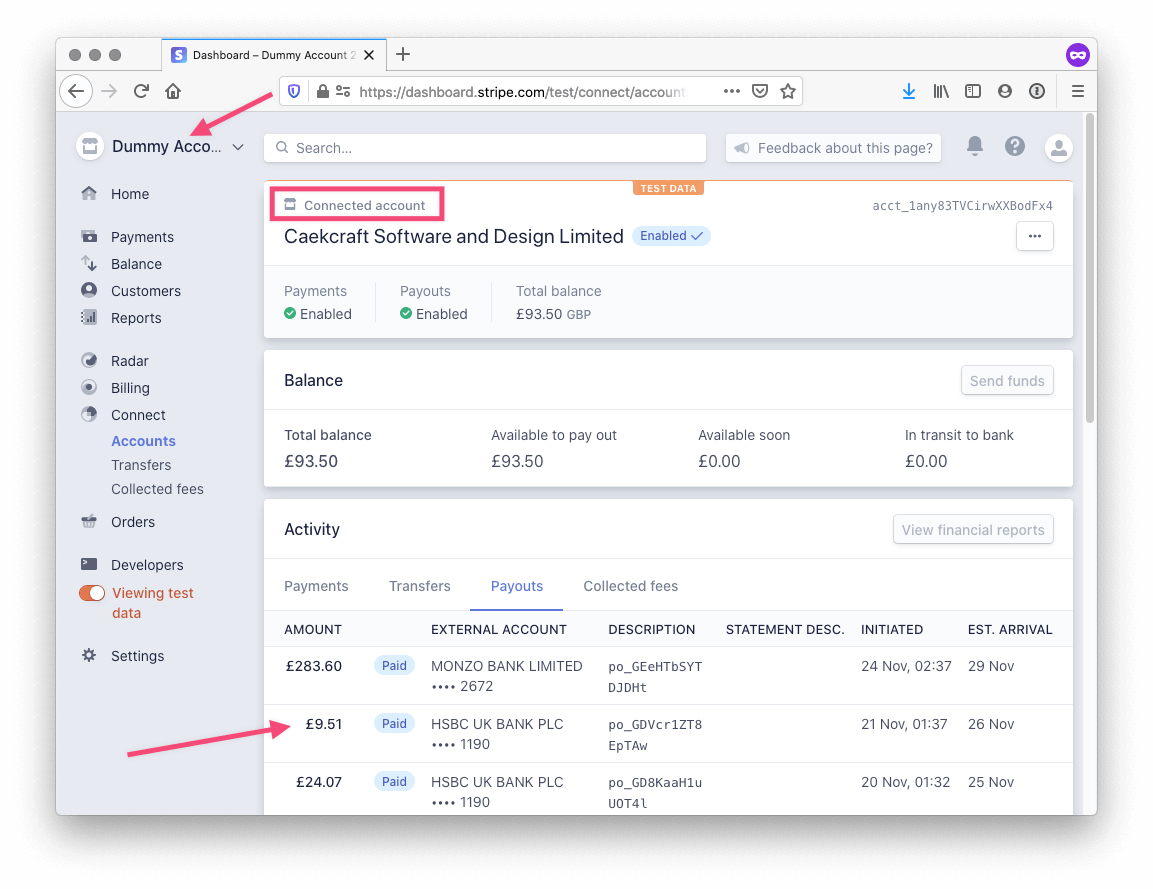Open View financial reports
This screenshot has width=1153, height=889.
972,529
